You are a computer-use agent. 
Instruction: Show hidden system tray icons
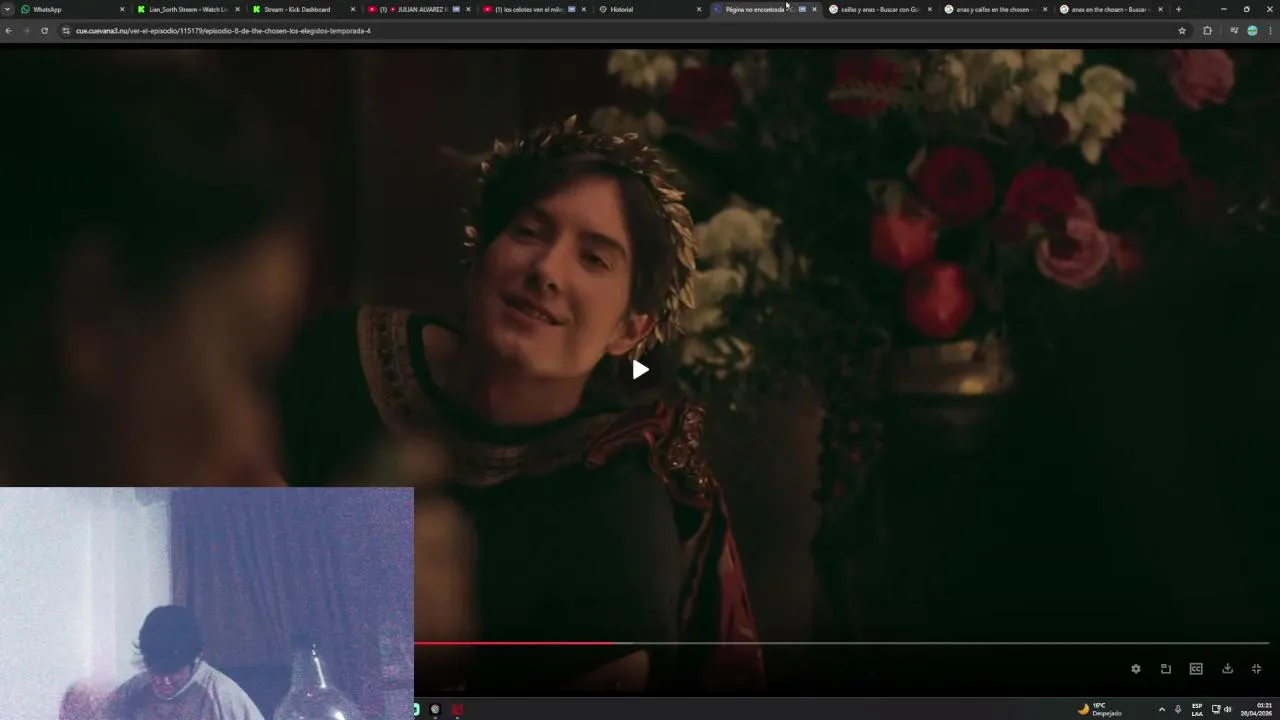tap(1161, 709)
